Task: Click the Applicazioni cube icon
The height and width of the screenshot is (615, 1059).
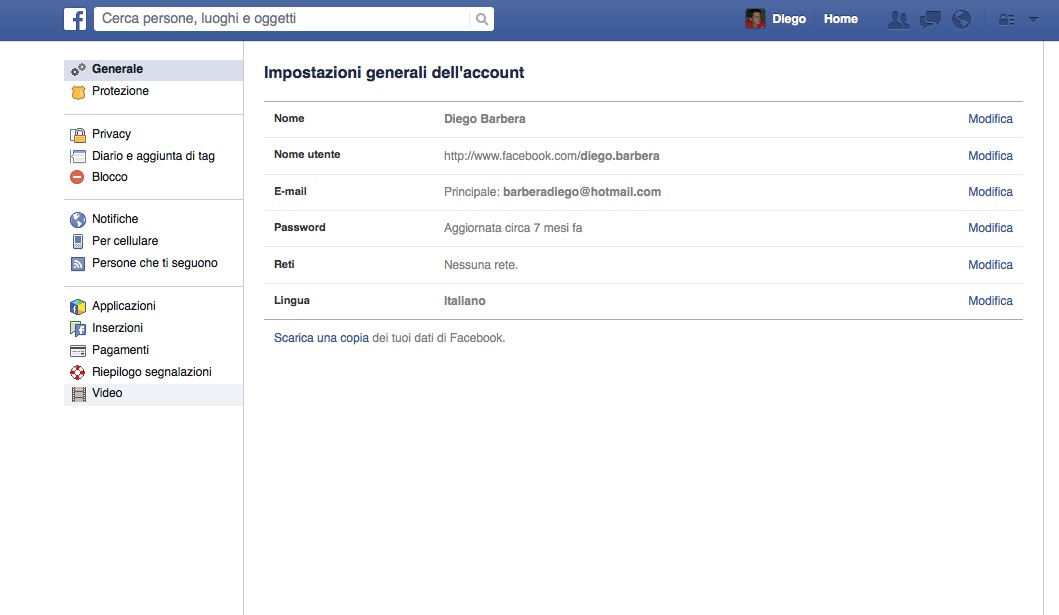Action: pos(78,306)
